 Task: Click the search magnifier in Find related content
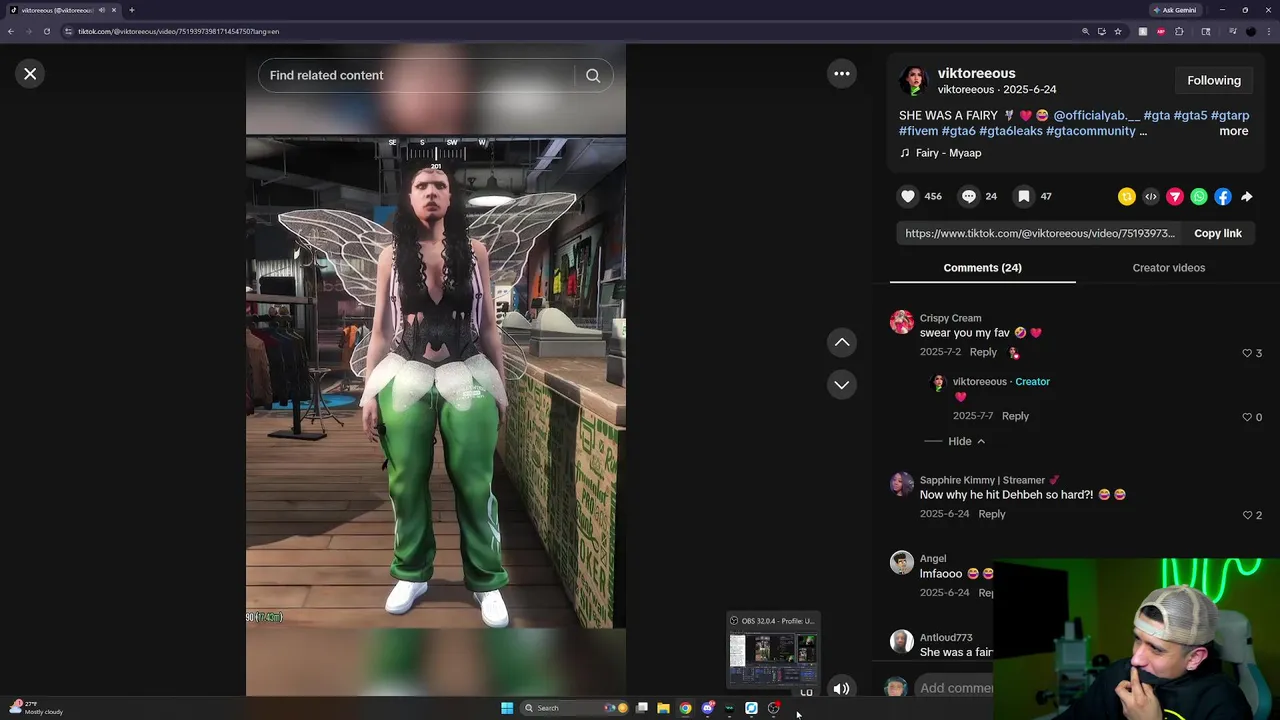tap(593, 75)
